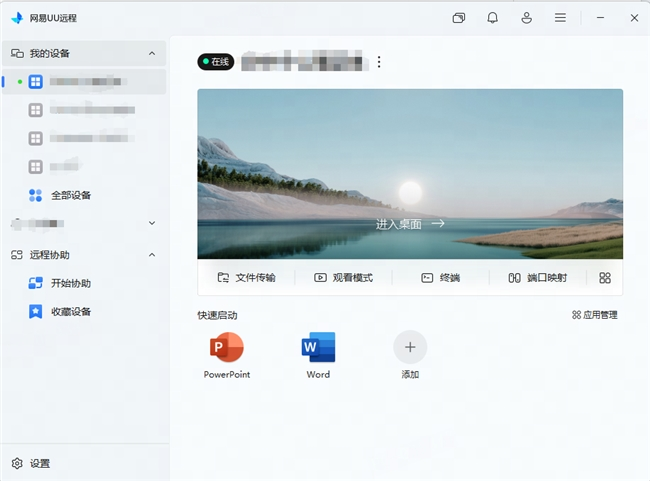Open the 终端 terminal button

(441, 278)
